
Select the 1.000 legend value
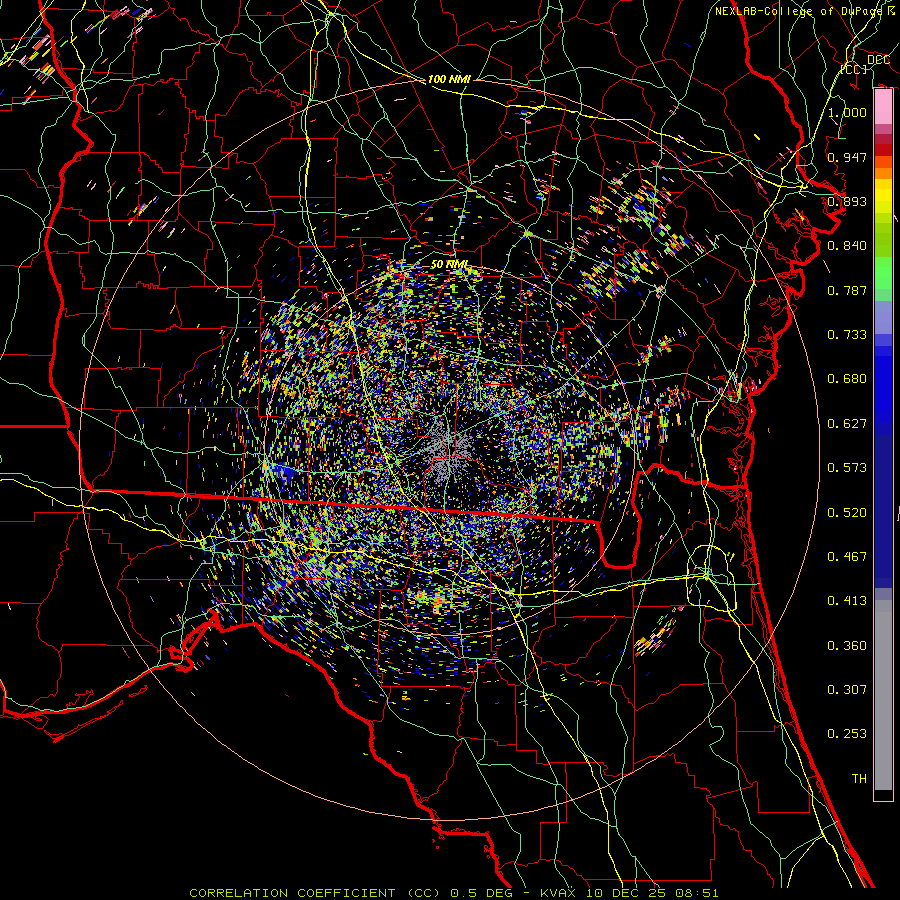point(847,112)
